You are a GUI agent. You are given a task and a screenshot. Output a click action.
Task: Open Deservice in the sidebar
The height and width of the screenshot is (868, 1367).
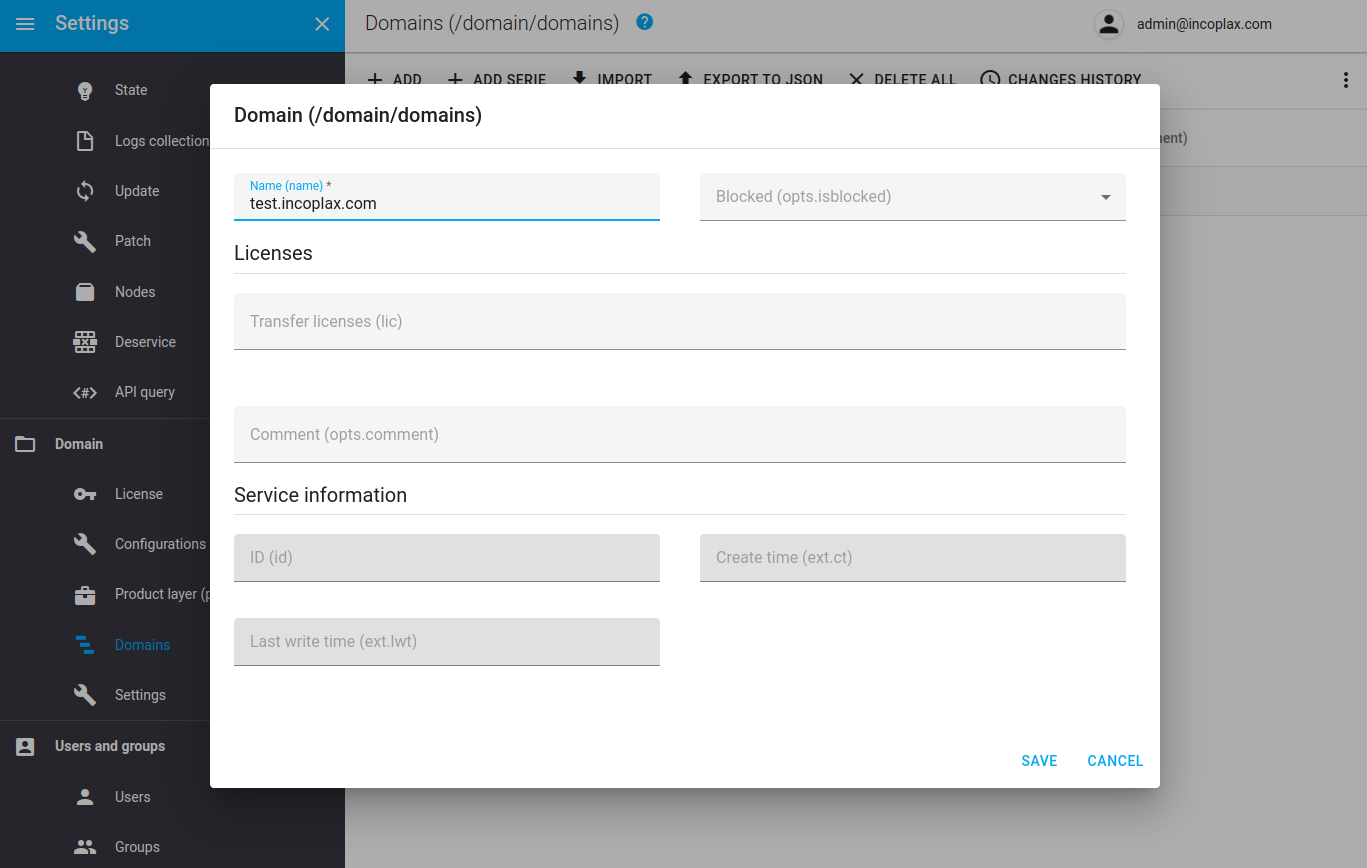145,342
